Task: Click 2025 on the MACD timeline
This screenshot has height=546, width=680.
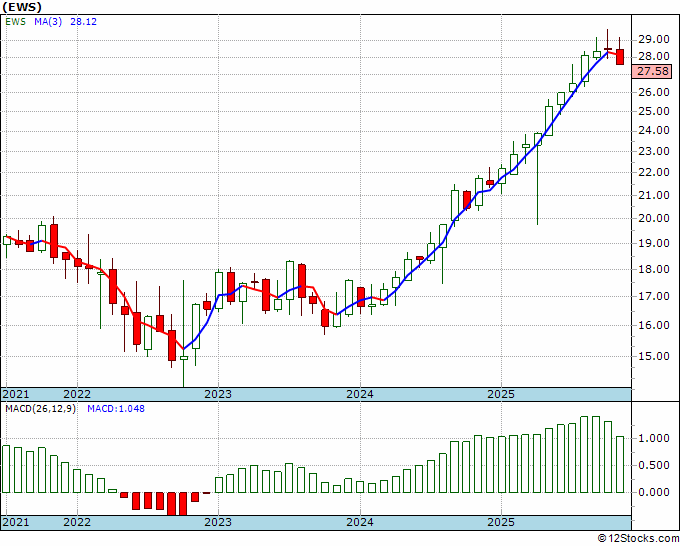Action: (501, 522)
